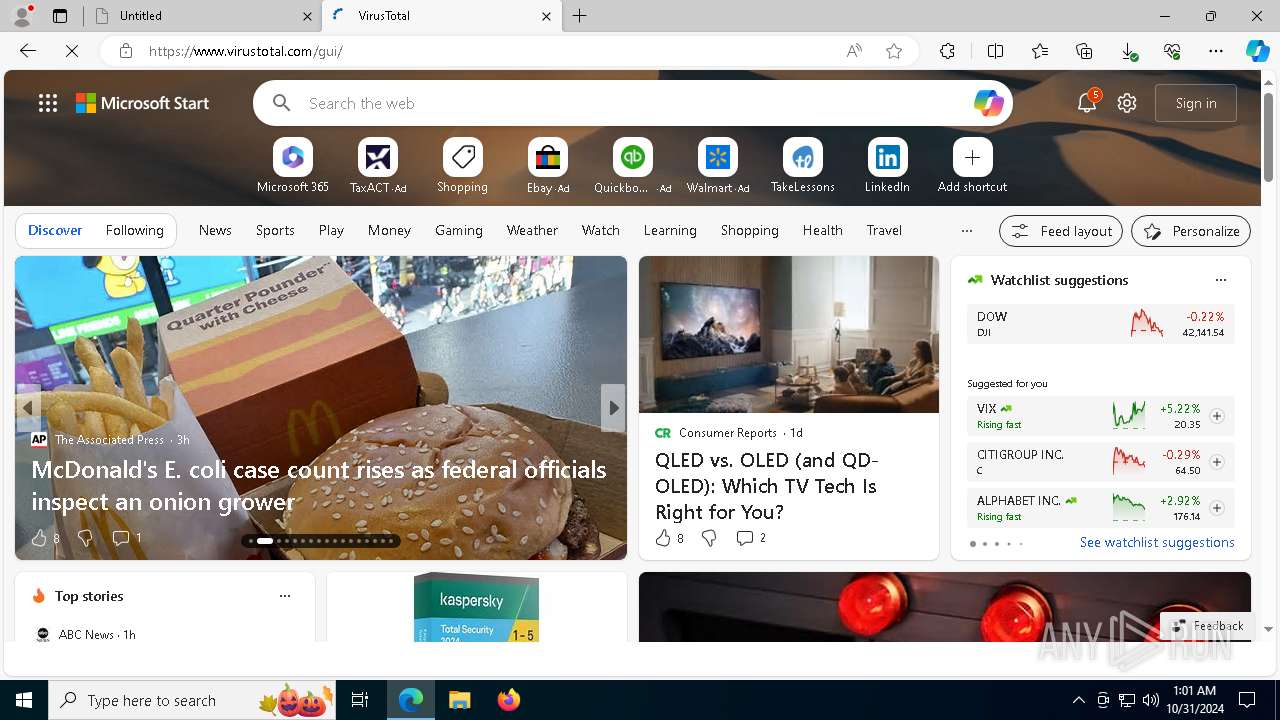Open the Copilot icon in web search box

pyautogui.click(x=988, y=103)
